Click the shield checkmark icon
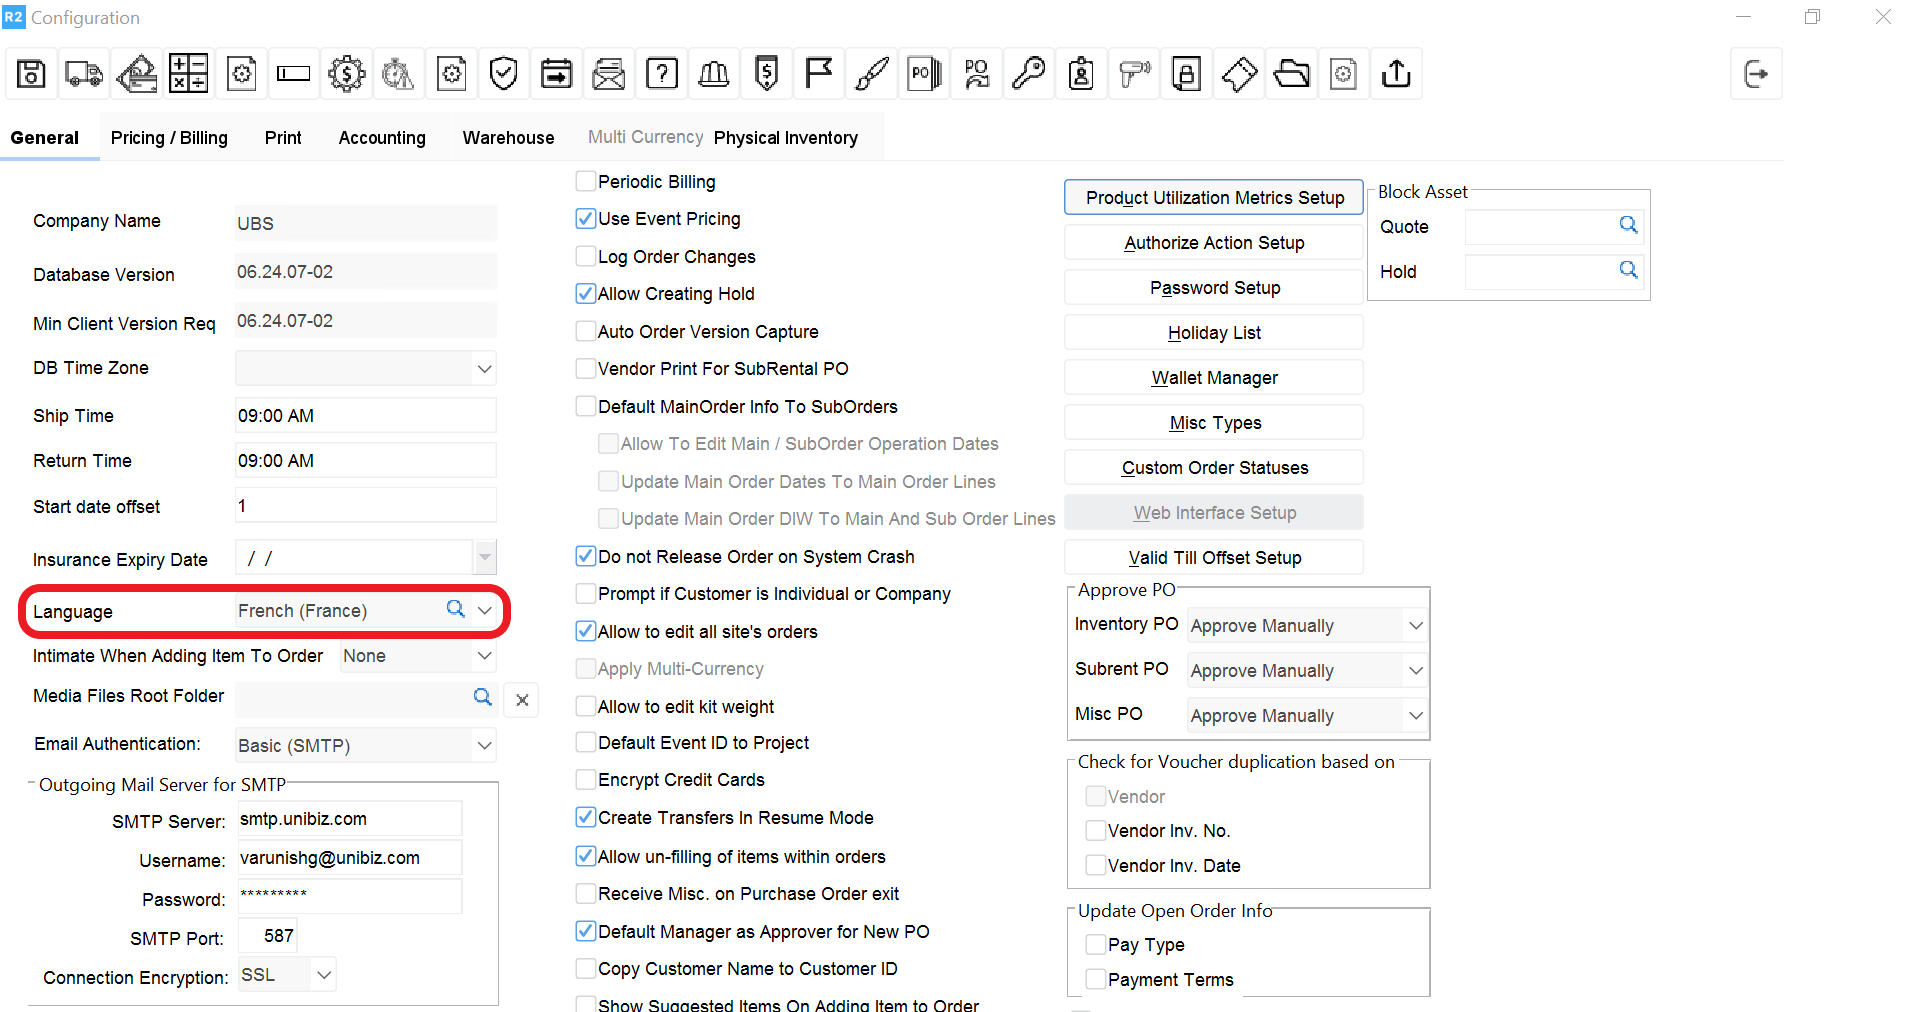This screenshot has height=1012, width=1920. click(x=504, y=74)
